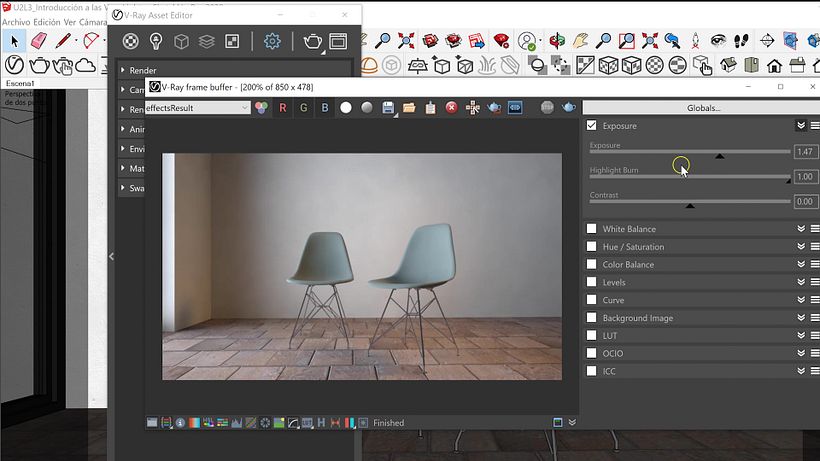Expand the Levels section chevron

tap(801, 283)
